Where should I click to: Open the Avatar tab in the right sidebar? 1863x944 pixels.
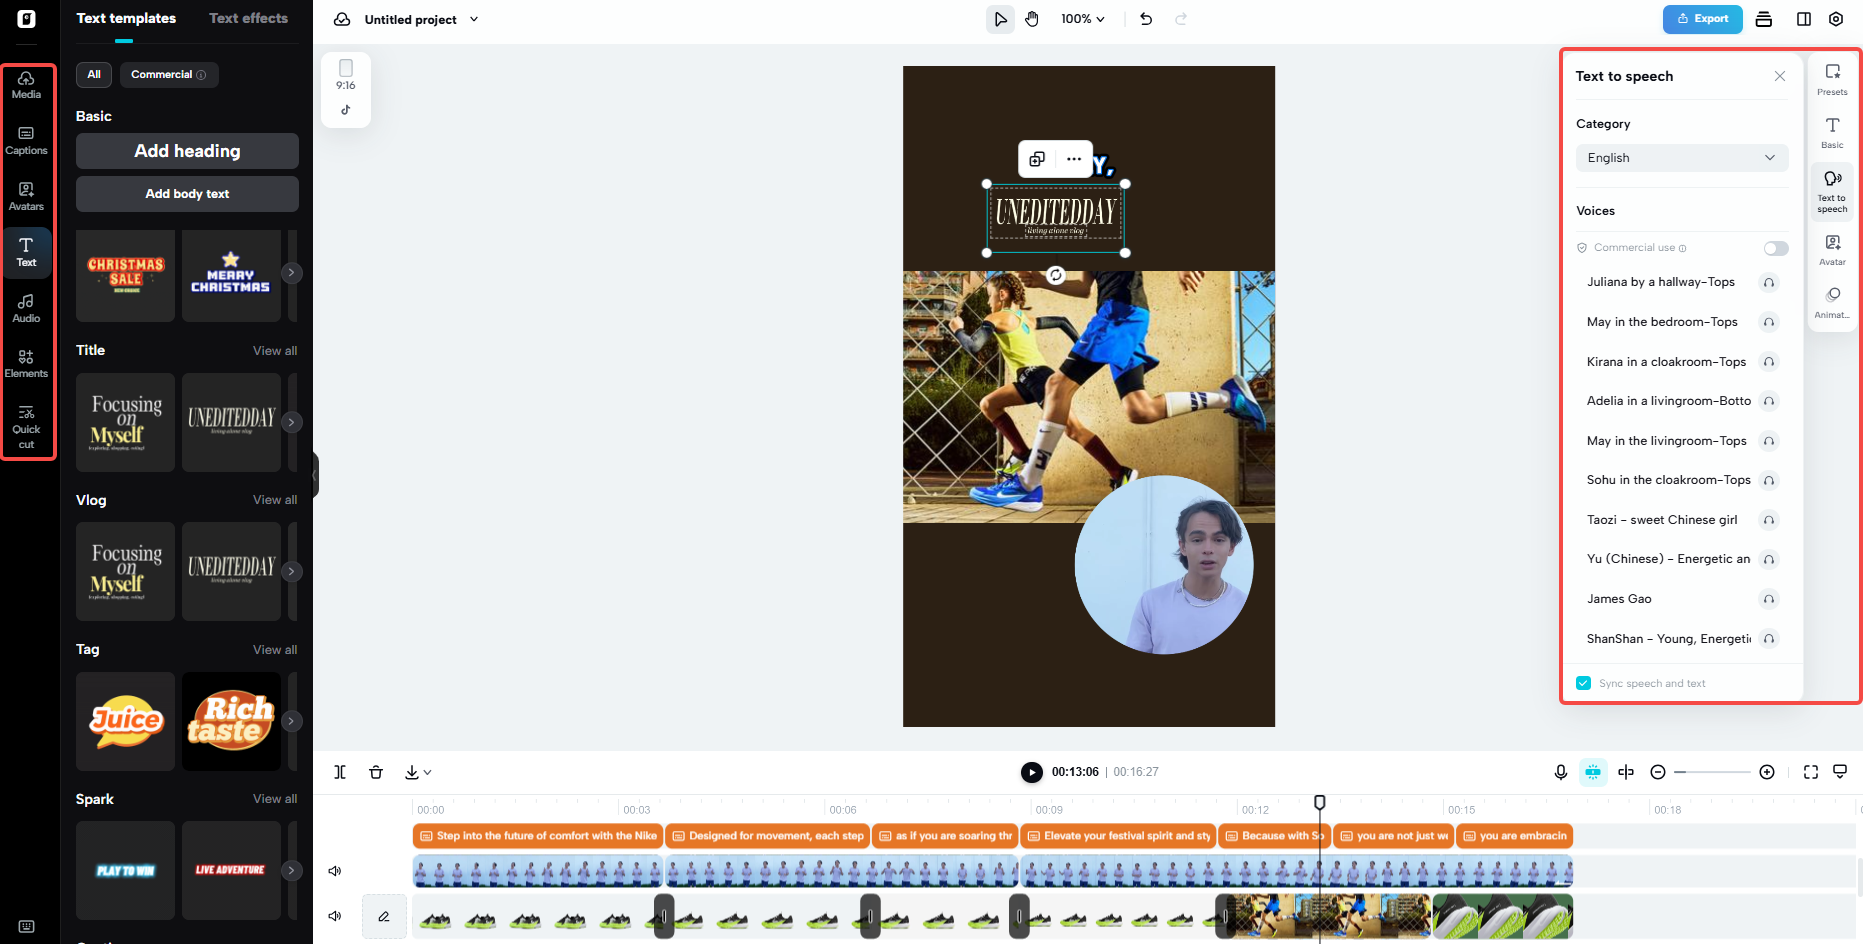(1832, 249)
